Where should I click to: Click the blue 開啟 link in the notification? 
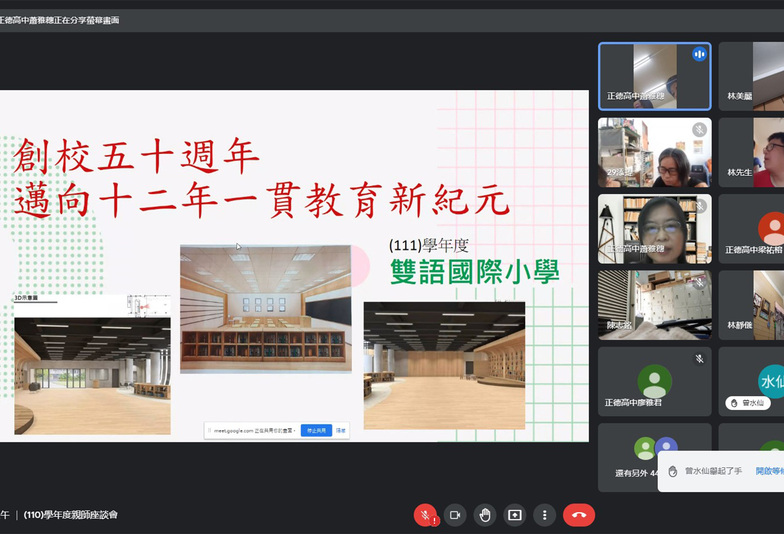pyautogui.click(x=770, y=471)
